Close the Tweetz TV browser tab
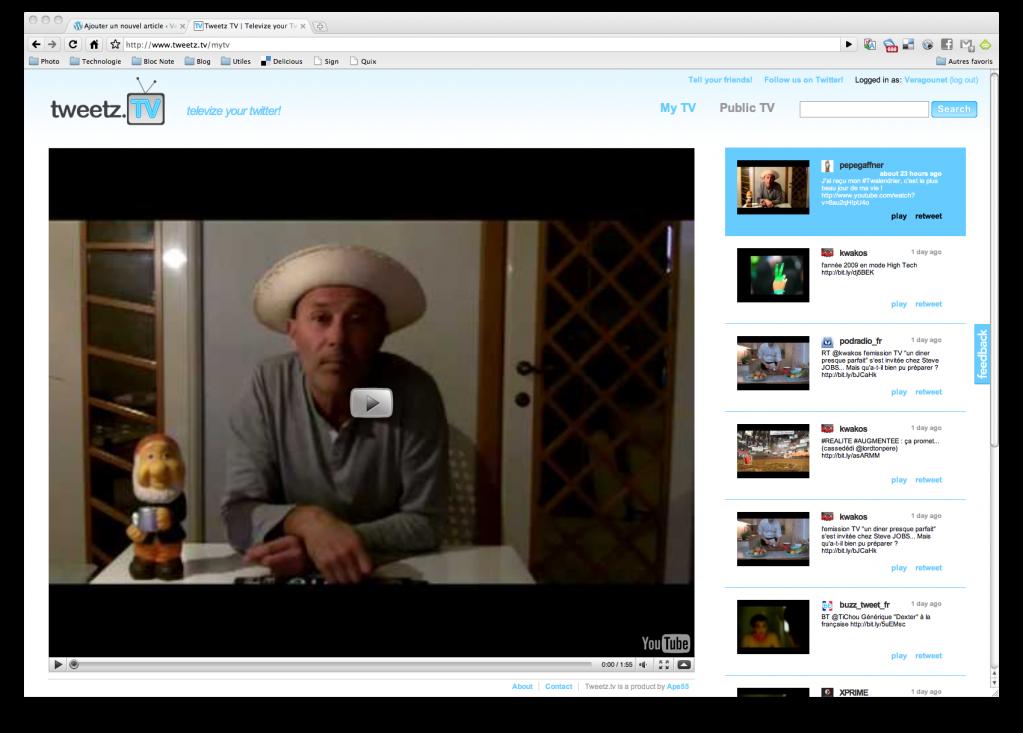This screenshot has width=1023, height=733. tap(303, 26)
